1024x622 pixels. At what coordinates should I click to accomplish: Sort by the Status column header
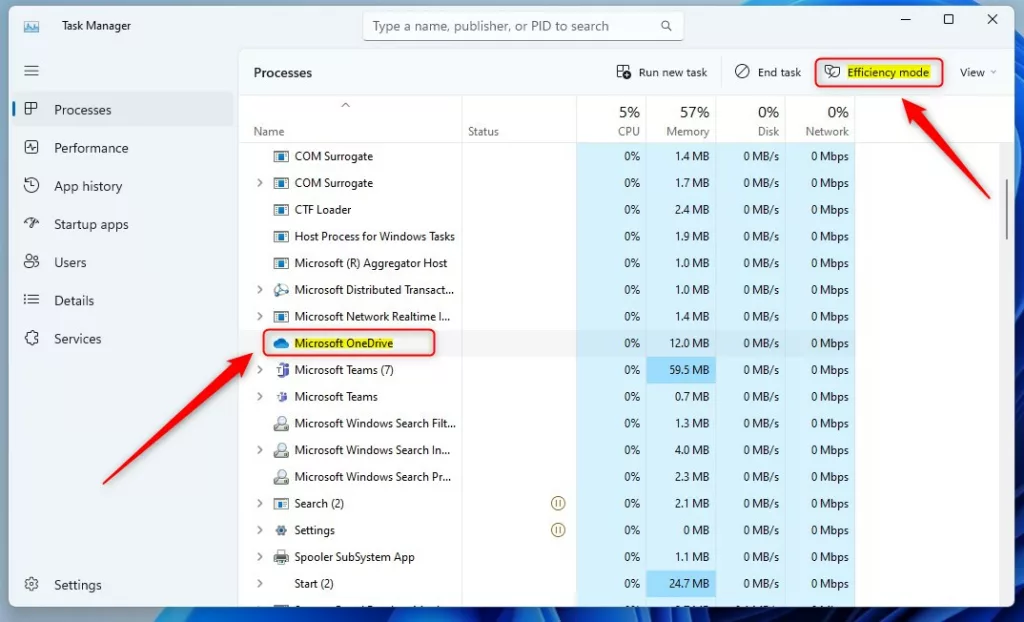coord(519,119)
